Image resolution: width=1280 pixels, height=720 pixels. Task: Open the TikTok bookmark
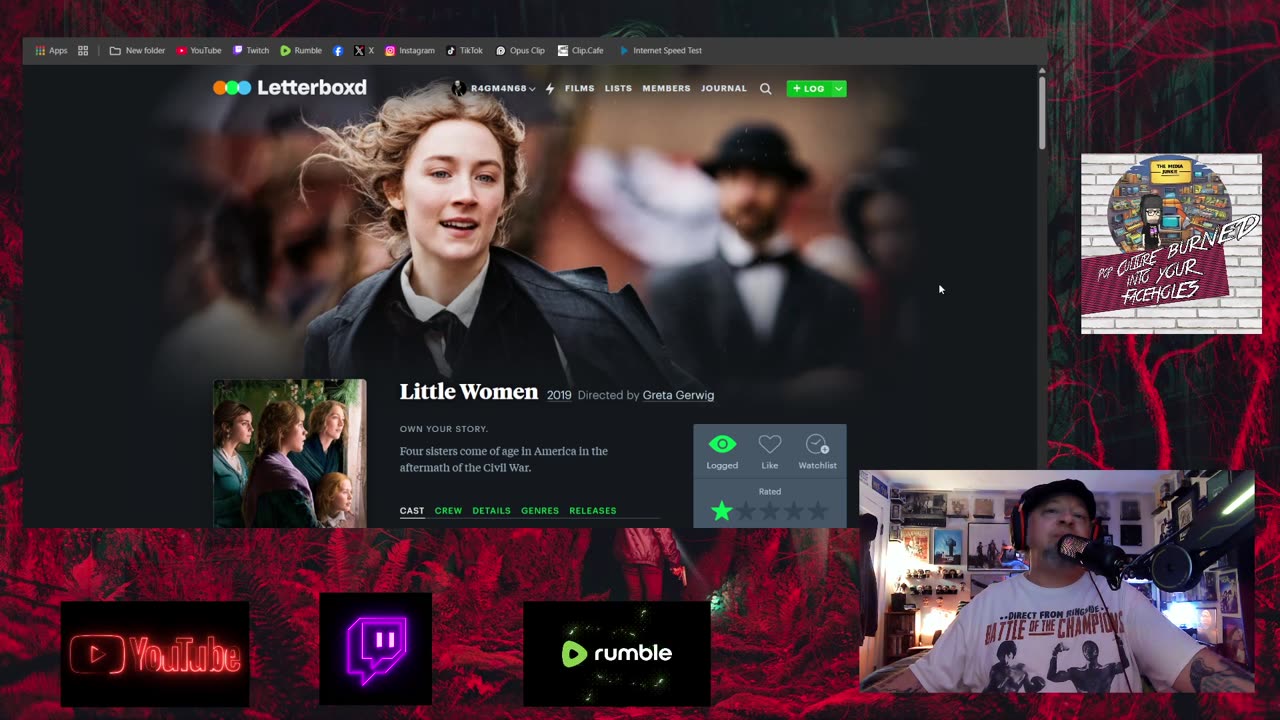(465, 50)
